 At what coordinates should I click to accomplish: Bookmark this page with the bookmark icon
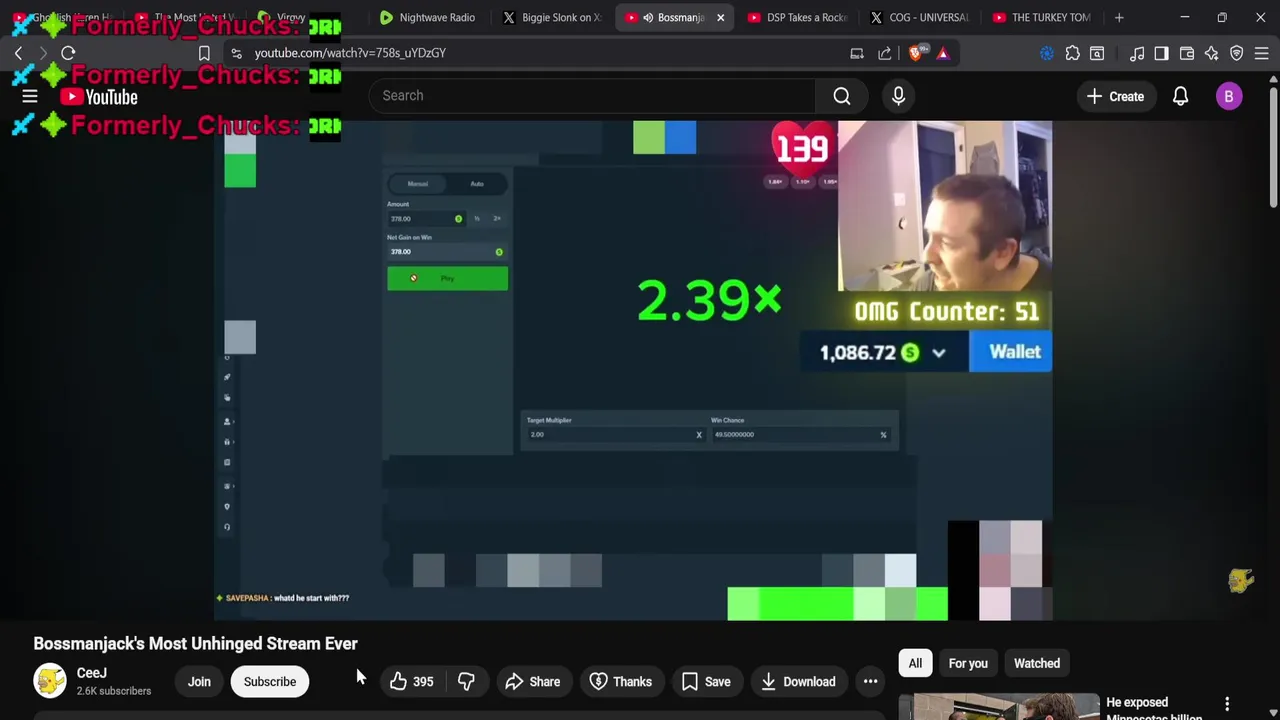click(204, 53)
